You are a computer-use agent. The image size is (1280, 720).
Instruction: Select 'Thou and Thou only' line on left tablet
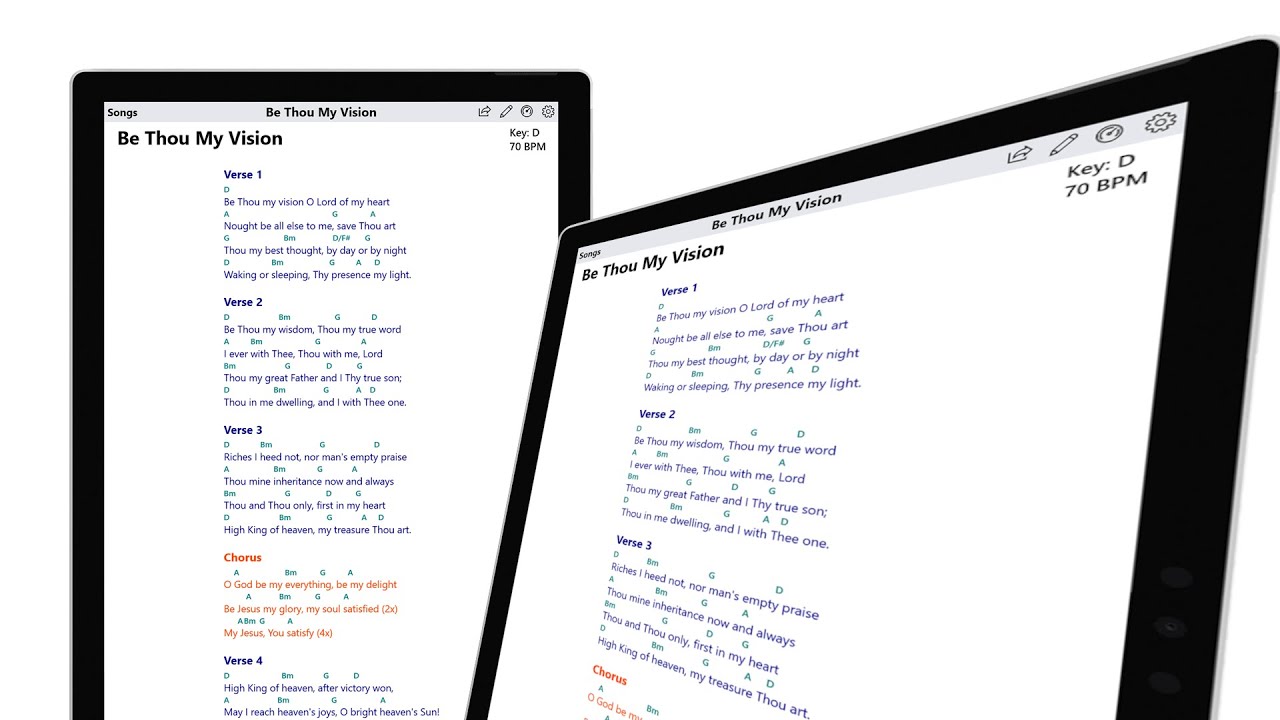point(305,506)
